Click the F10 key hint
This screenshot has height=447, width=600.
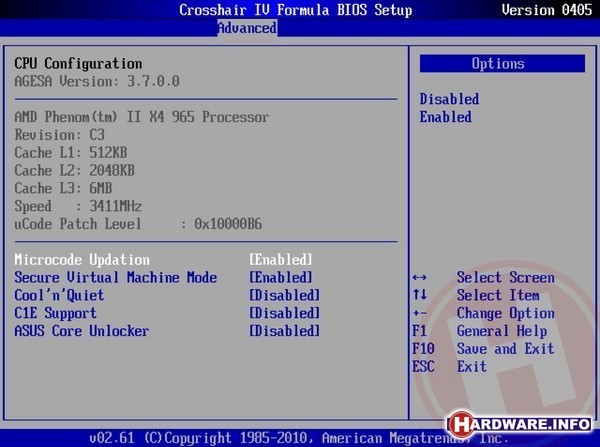(423, 349)
